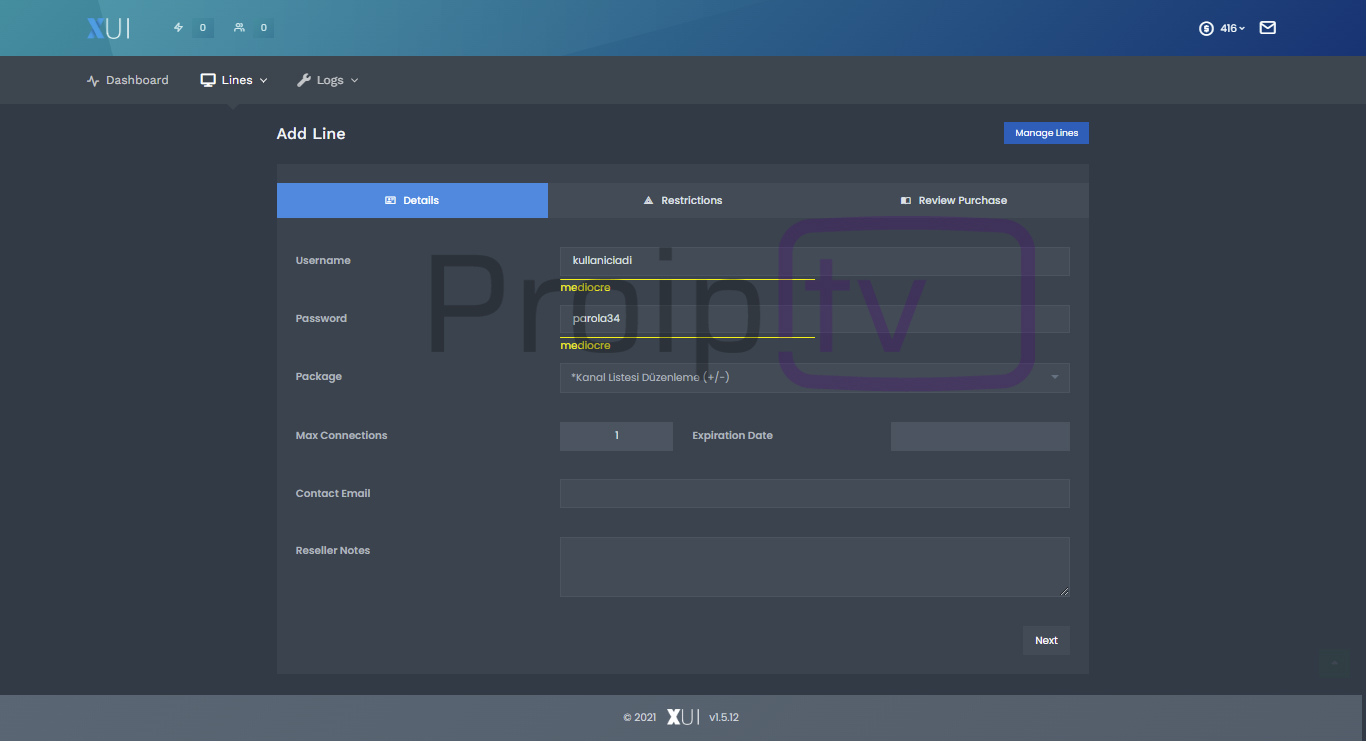This screenshot has height=741, width=1366.
Task: Click the Review Purchase tab icon
Action: [906, 200]
